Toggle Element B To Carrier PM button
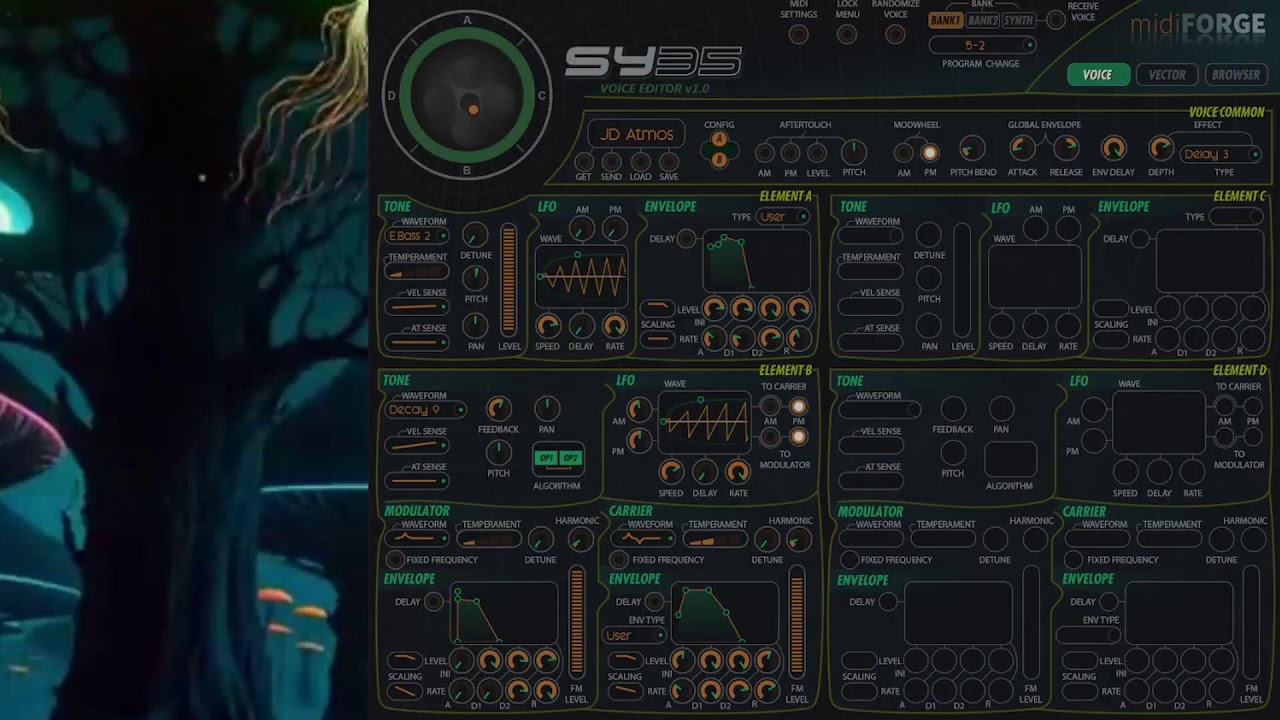 pyautogui.click(x=798, y=406)
